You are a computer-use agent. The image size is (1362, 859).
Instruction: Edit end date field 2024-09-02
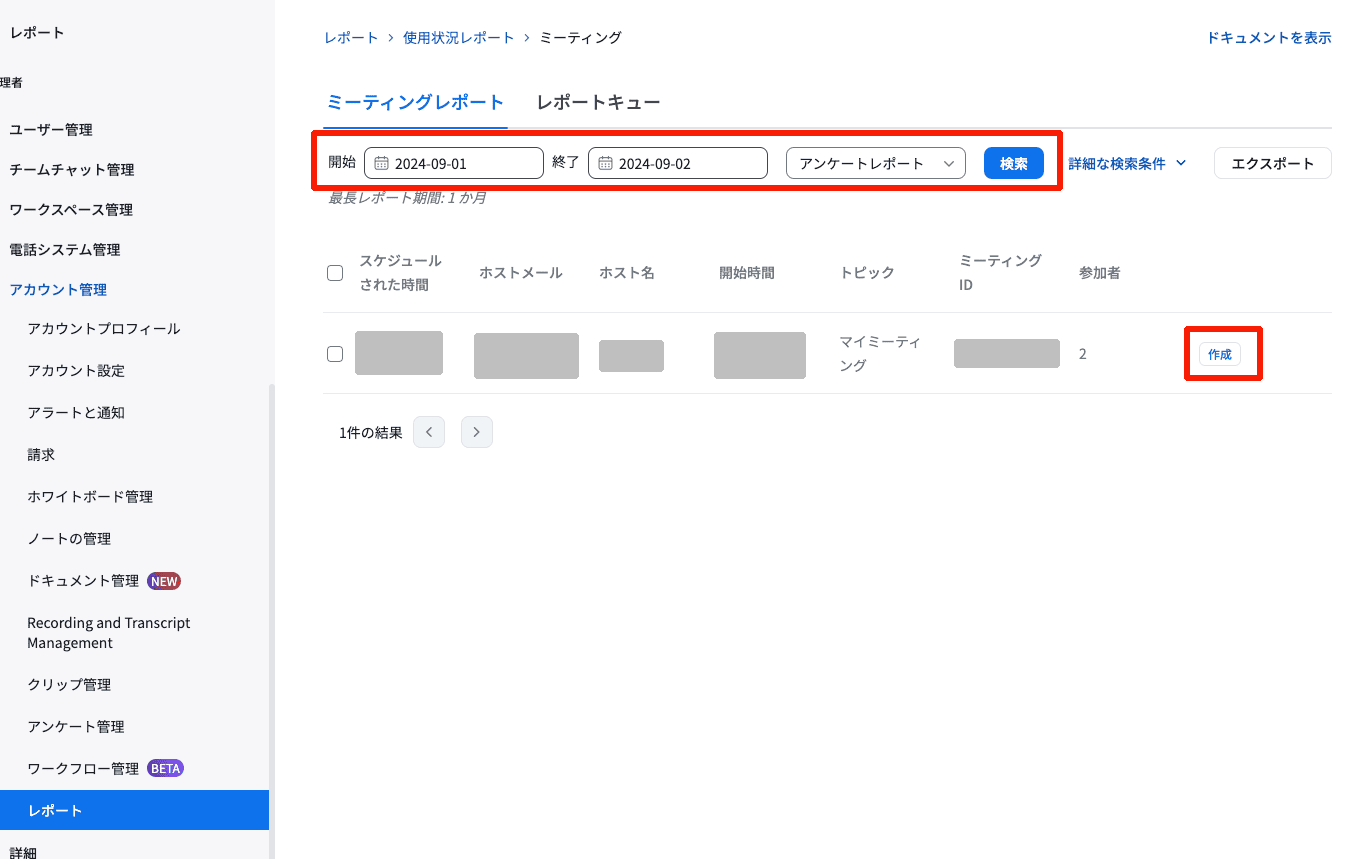pos(678,163)
